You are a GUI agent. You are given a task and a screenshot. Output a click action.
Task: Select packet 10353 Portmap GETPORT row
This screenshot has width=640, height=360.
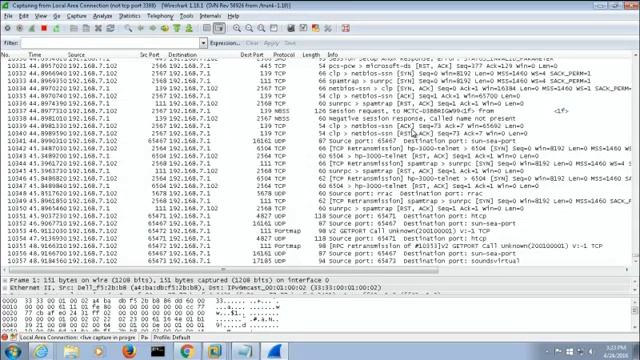316,231
